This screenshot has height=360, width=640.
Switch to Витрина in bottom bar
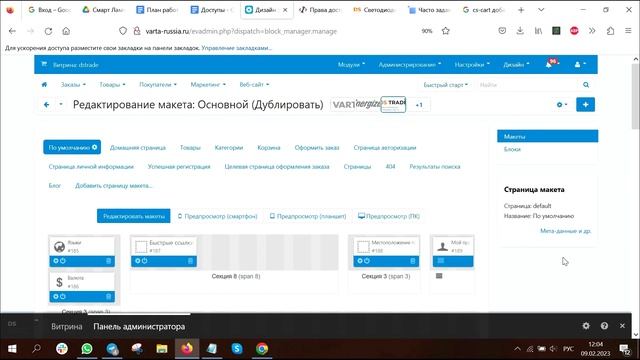(67, 327)
